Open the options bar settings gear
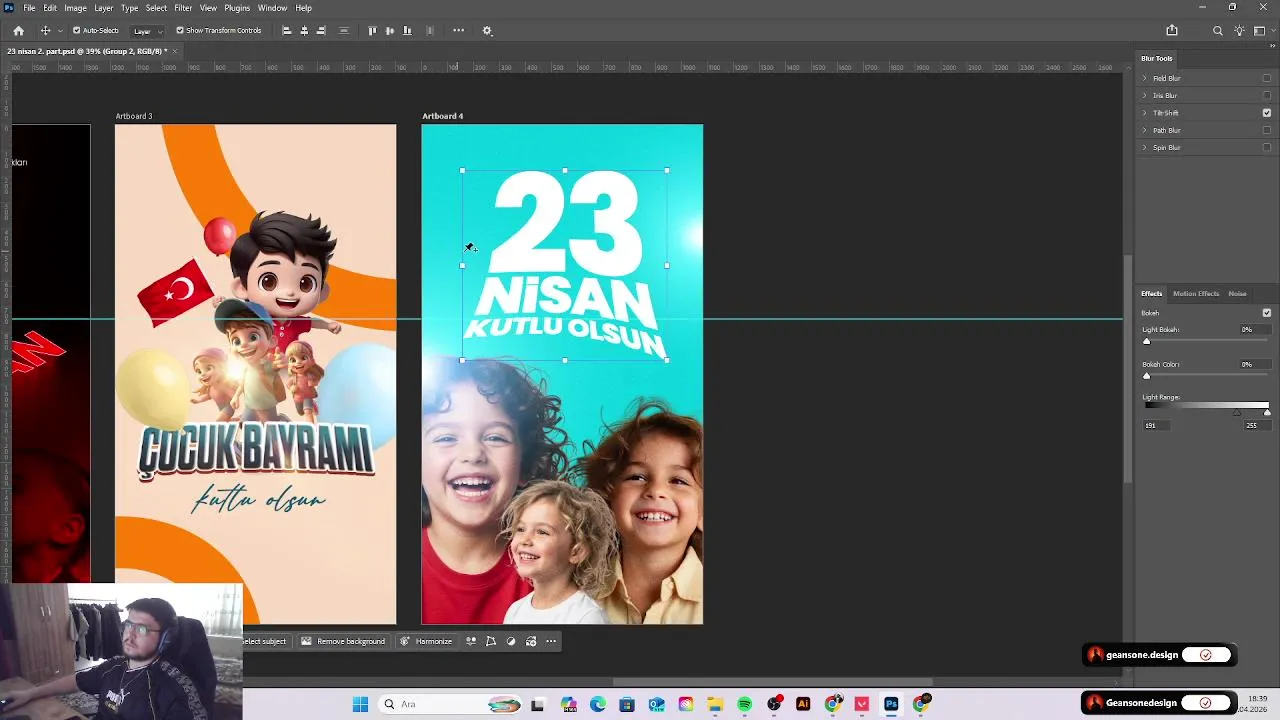The image size is (1280, 720). pos(487,31)
